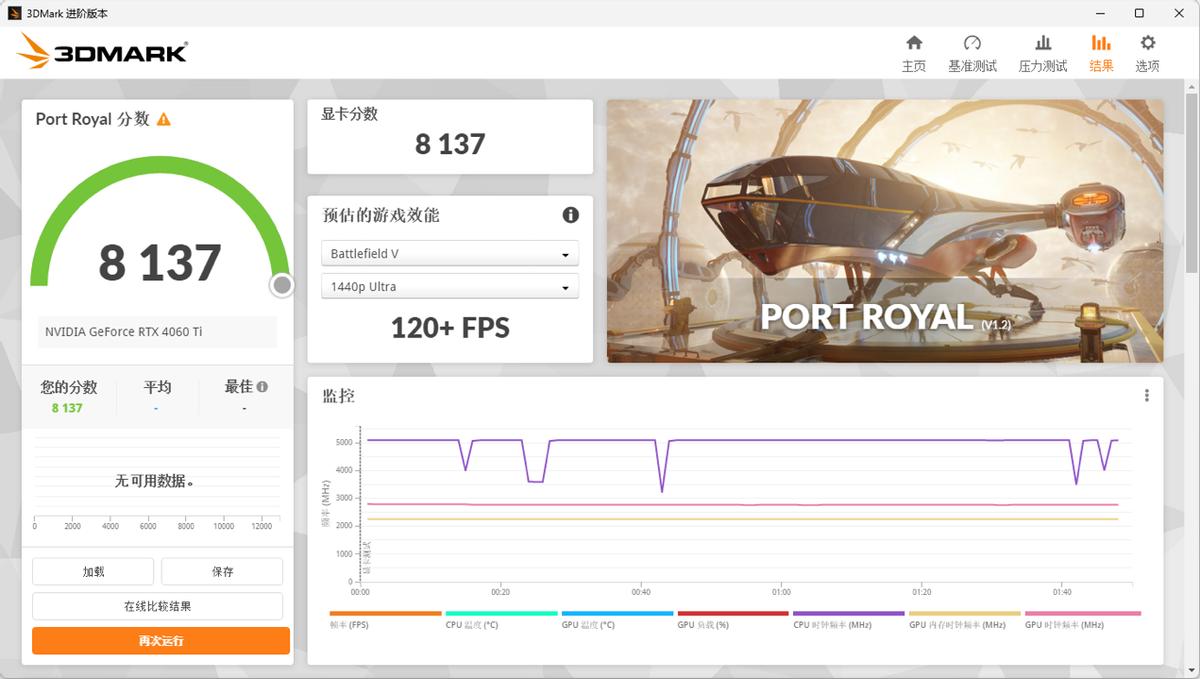Open the 监控 panel three-dot menu
The image size is (1200, 679).
click(1146, 395)
